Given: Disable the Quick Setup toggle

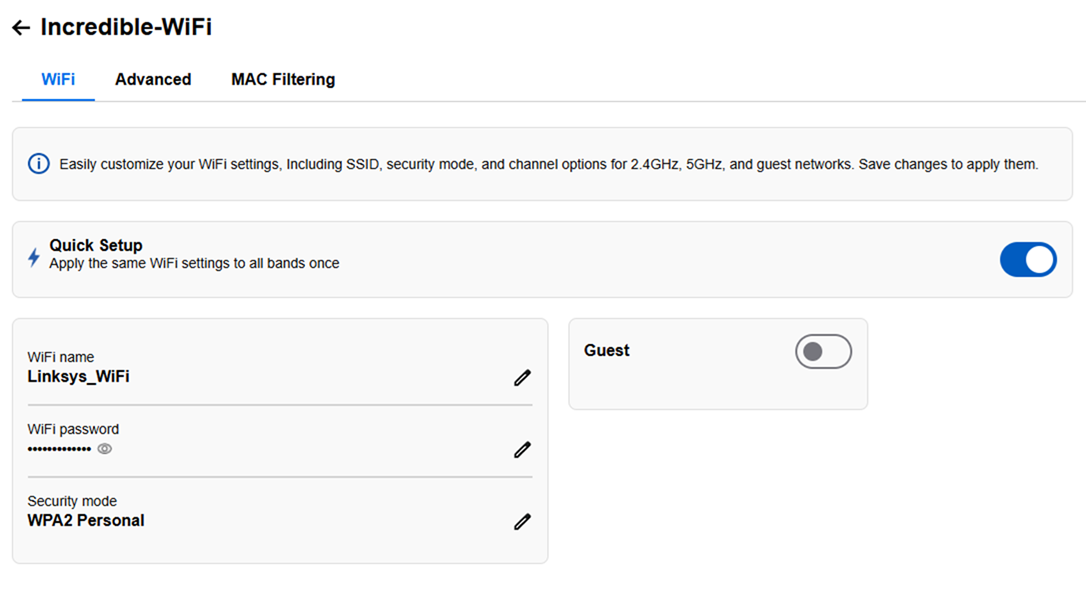Looking at the screenshot, I should pos(1028,259).
